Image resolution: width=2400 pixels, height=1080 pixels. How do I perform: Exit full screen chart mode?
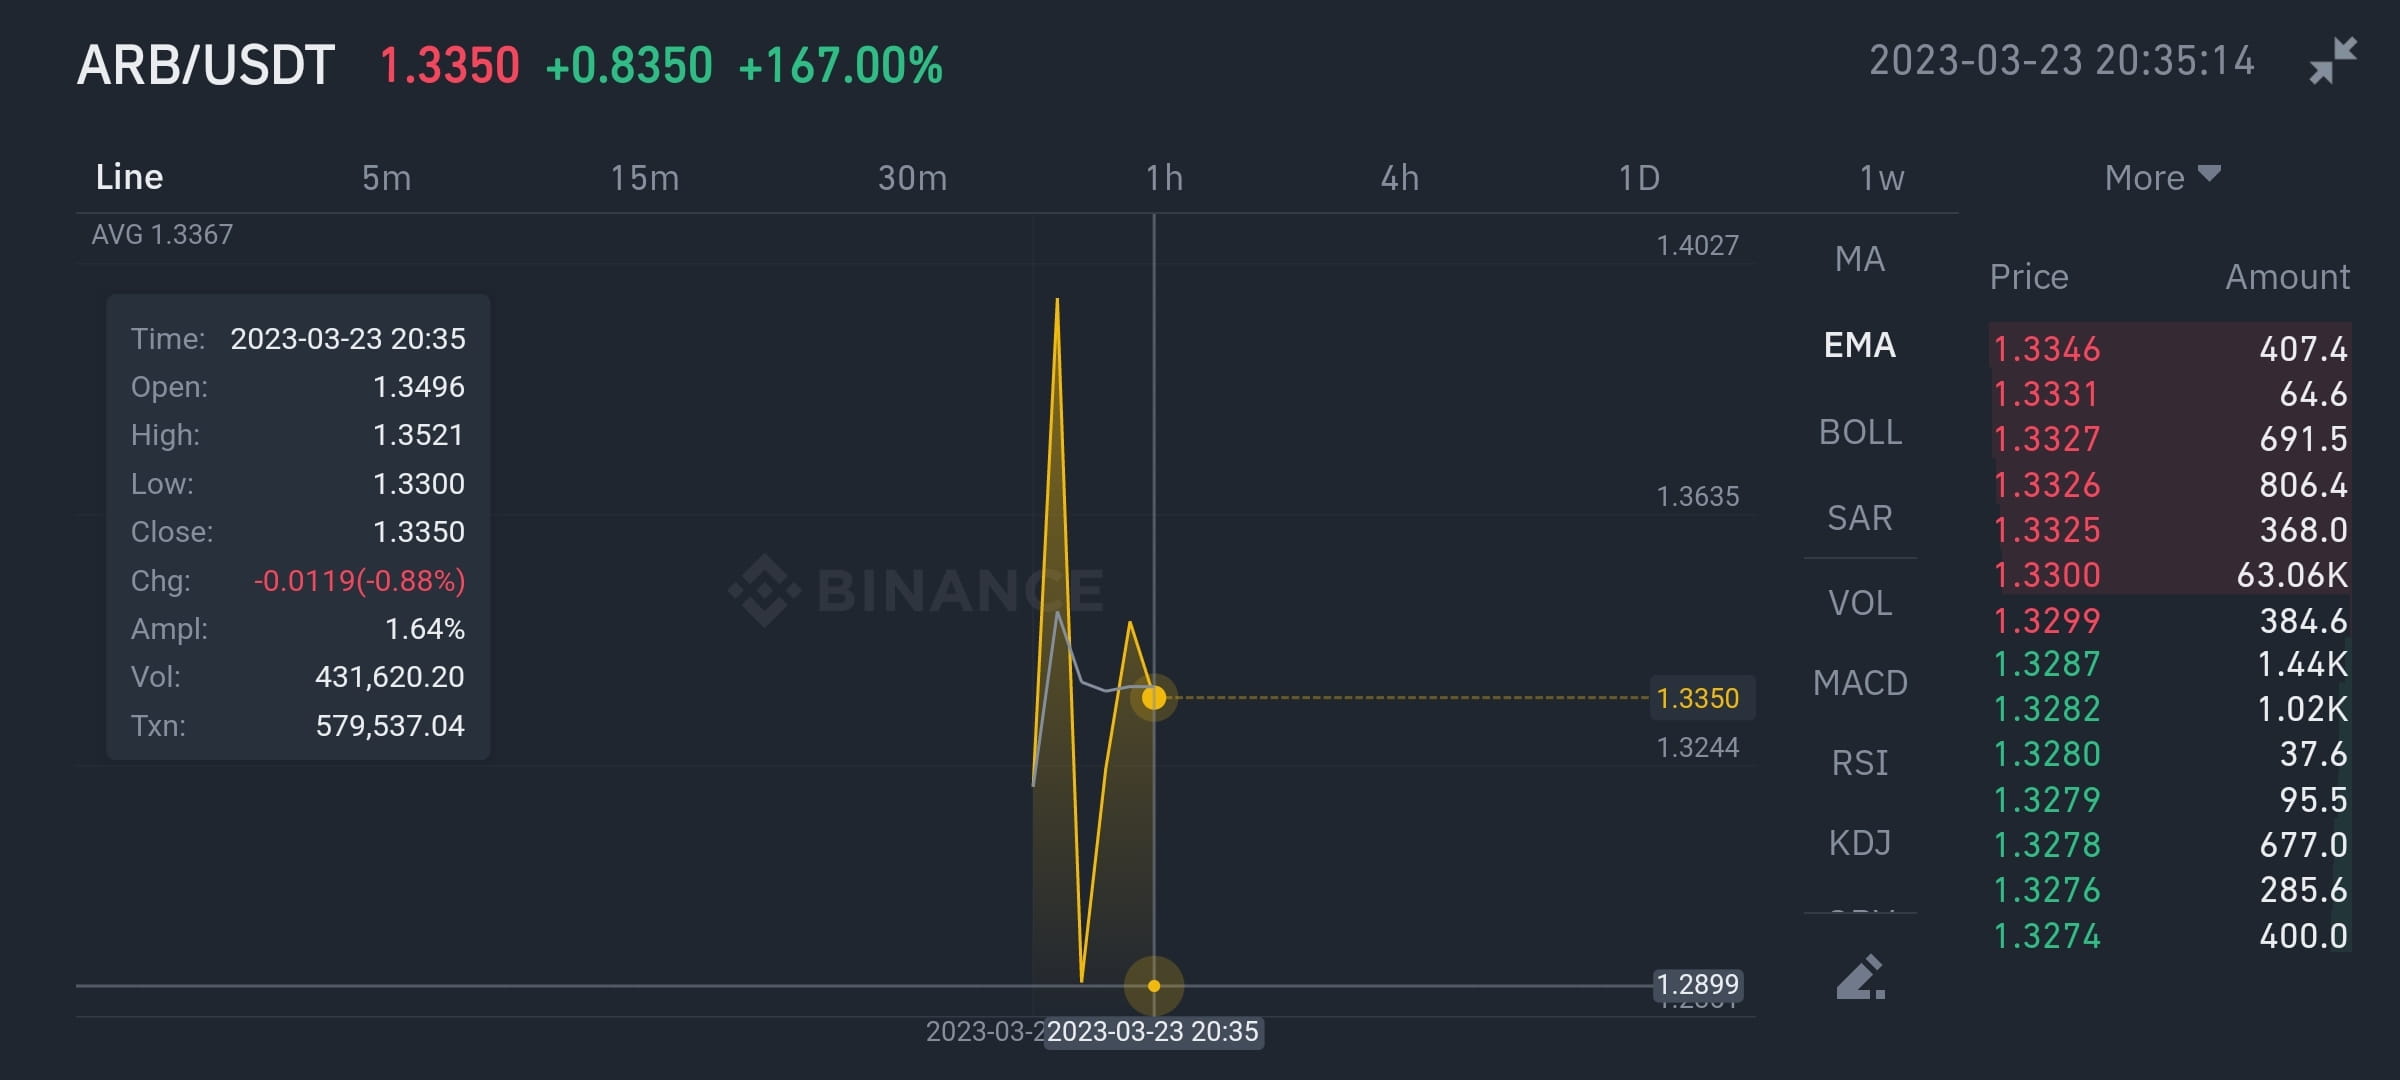(2334, 62)
